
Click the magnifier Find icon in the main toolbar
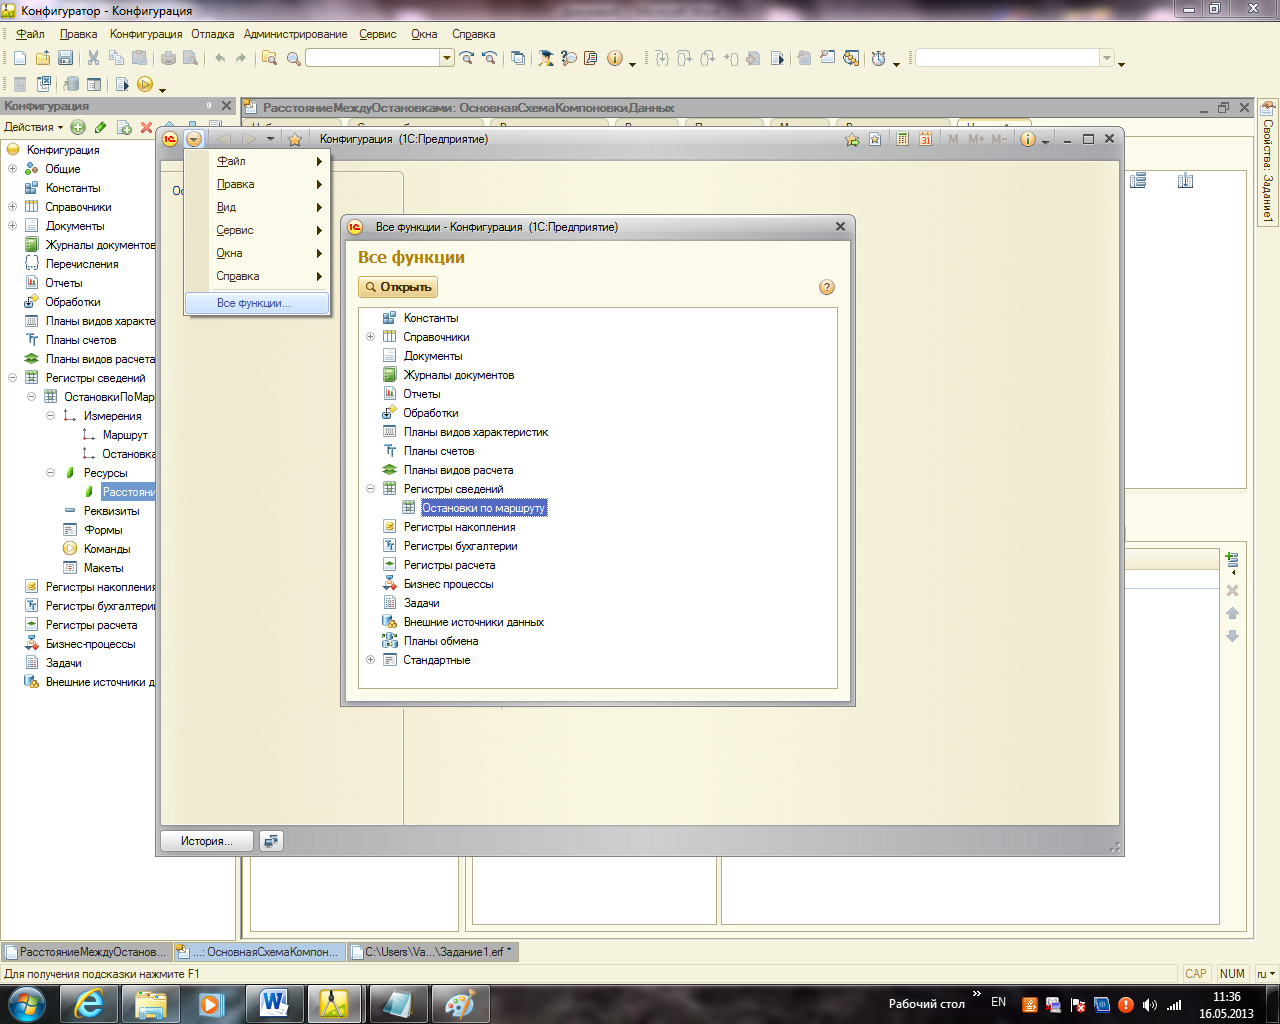point(293,59)
